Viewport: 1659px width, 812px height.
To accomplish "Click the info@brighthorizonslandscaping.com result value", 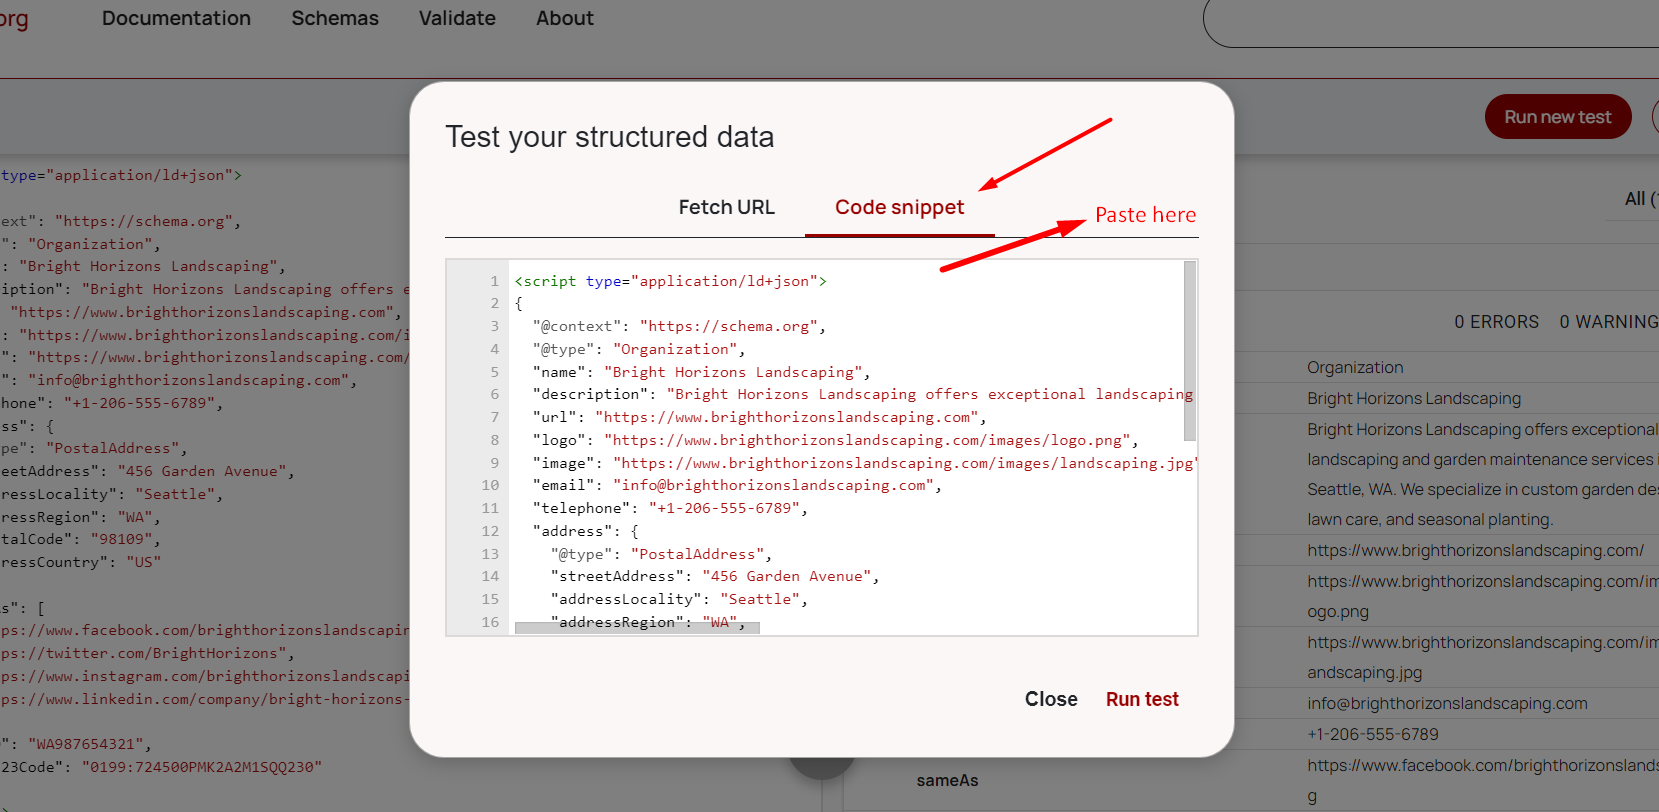I will (x=1447, y=703).
